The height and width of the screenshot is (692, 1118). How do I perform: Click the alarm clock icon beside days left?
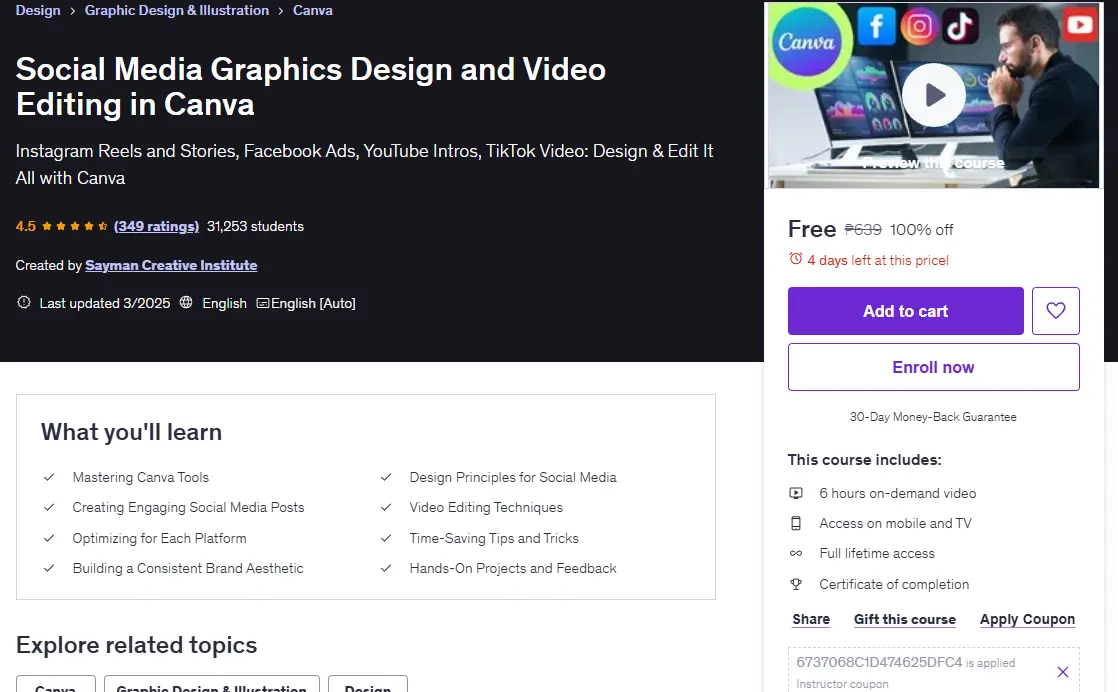click(796, 259)
